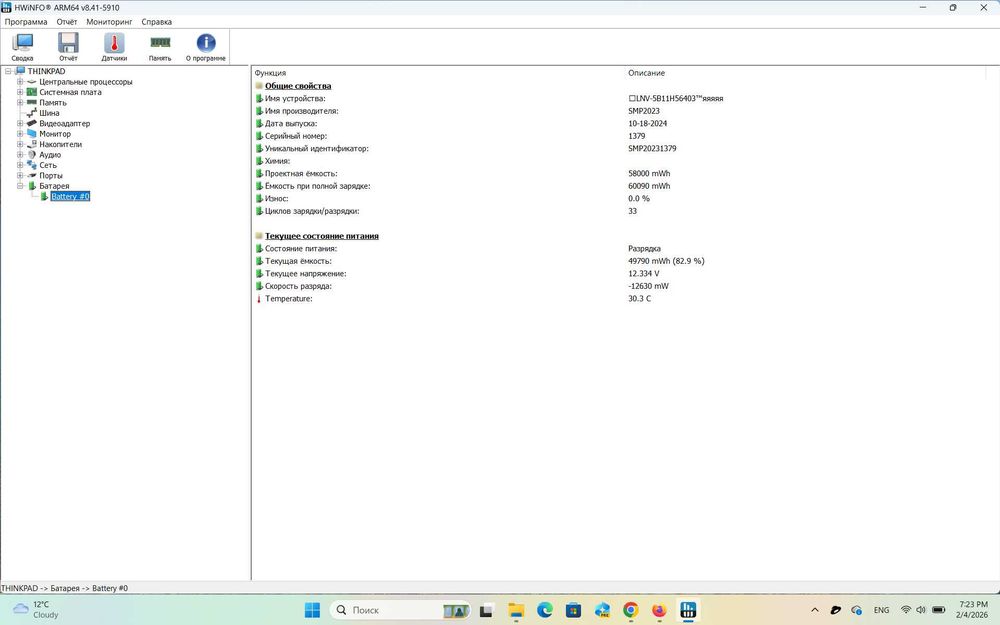
Task: Click the 12.334 V voltage value
Action: 643,274
